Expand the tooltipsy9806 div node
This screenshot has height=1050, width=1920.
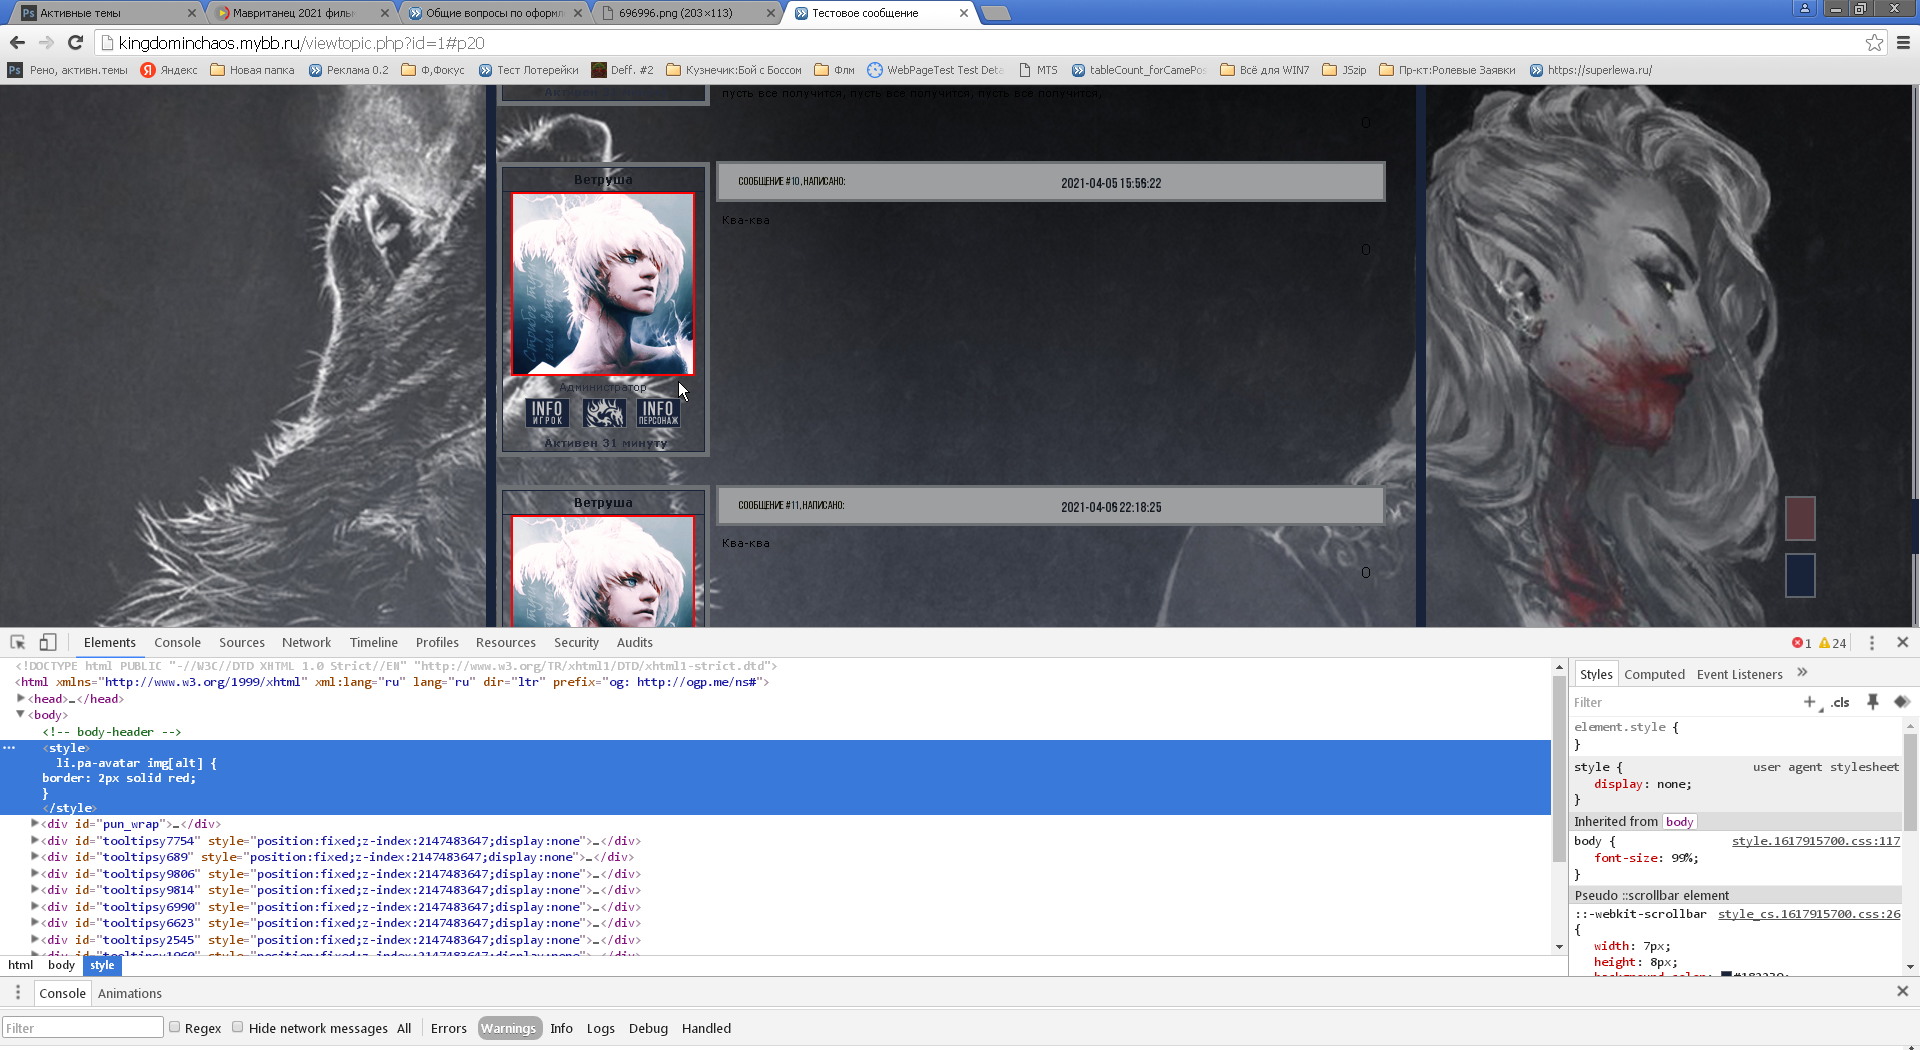35,873
